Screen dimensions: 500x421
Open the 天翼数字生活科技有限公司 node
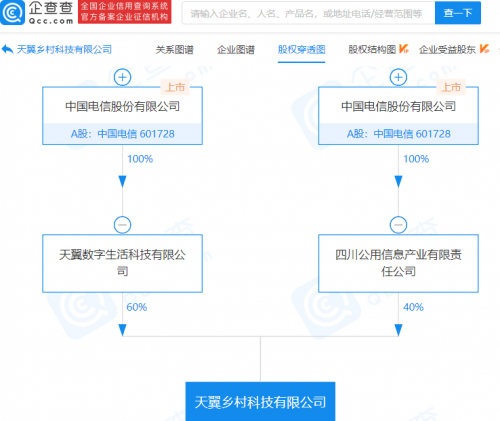click(122, 263)
